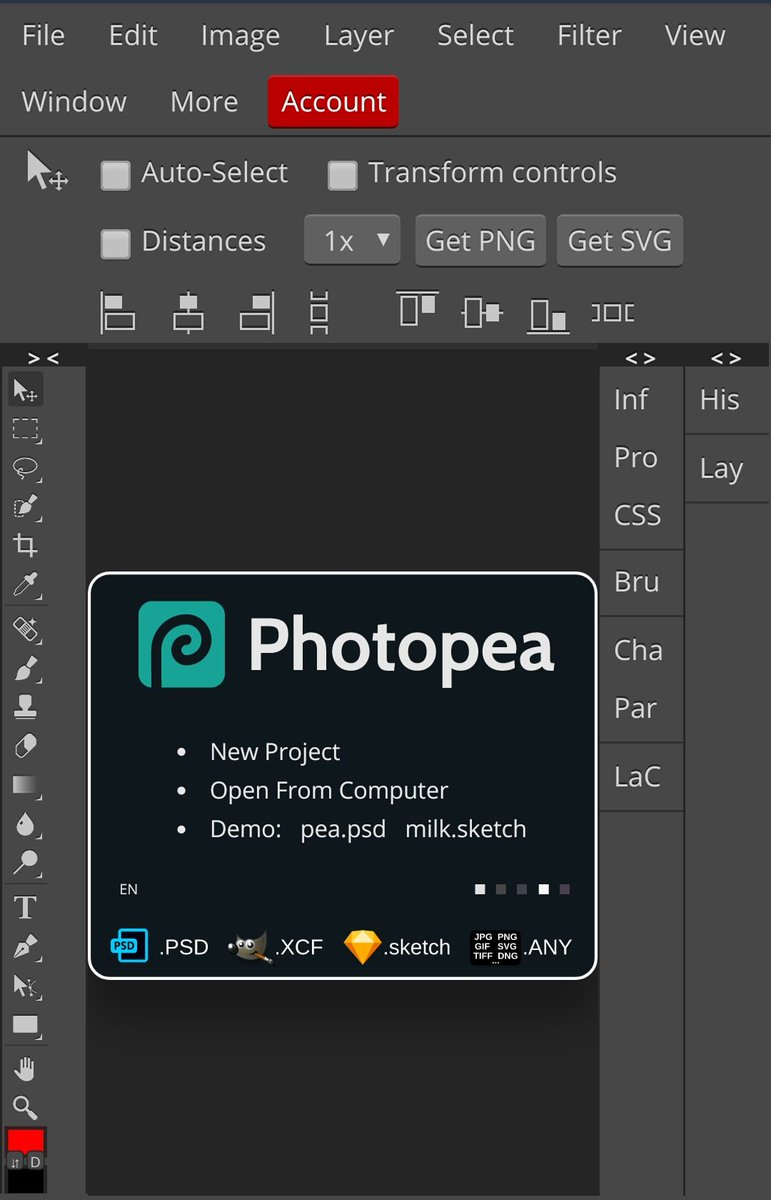
Task: Distribute vertical spacing icon
Action: [319, 313]
